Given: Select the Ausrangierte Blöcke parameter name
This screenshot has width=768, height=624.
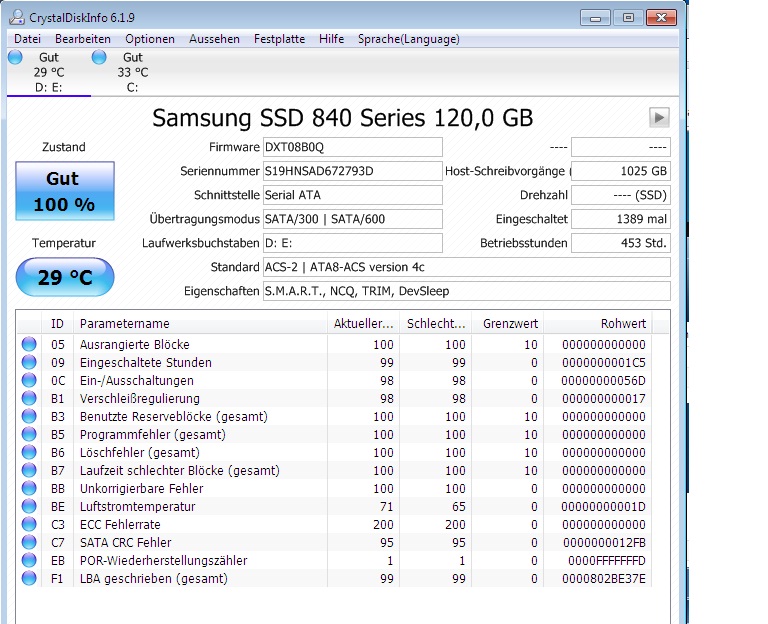Looking at the screenshot, I should pos(135,344).
